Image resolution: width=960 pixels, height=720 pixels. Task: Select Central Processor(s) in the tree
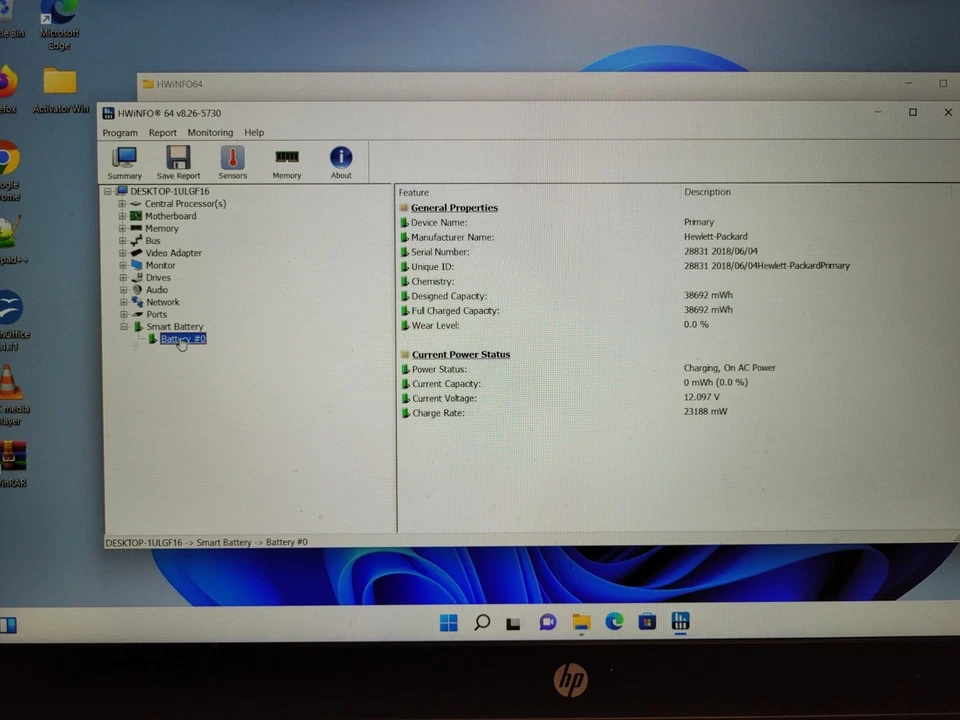coord(186,203)
